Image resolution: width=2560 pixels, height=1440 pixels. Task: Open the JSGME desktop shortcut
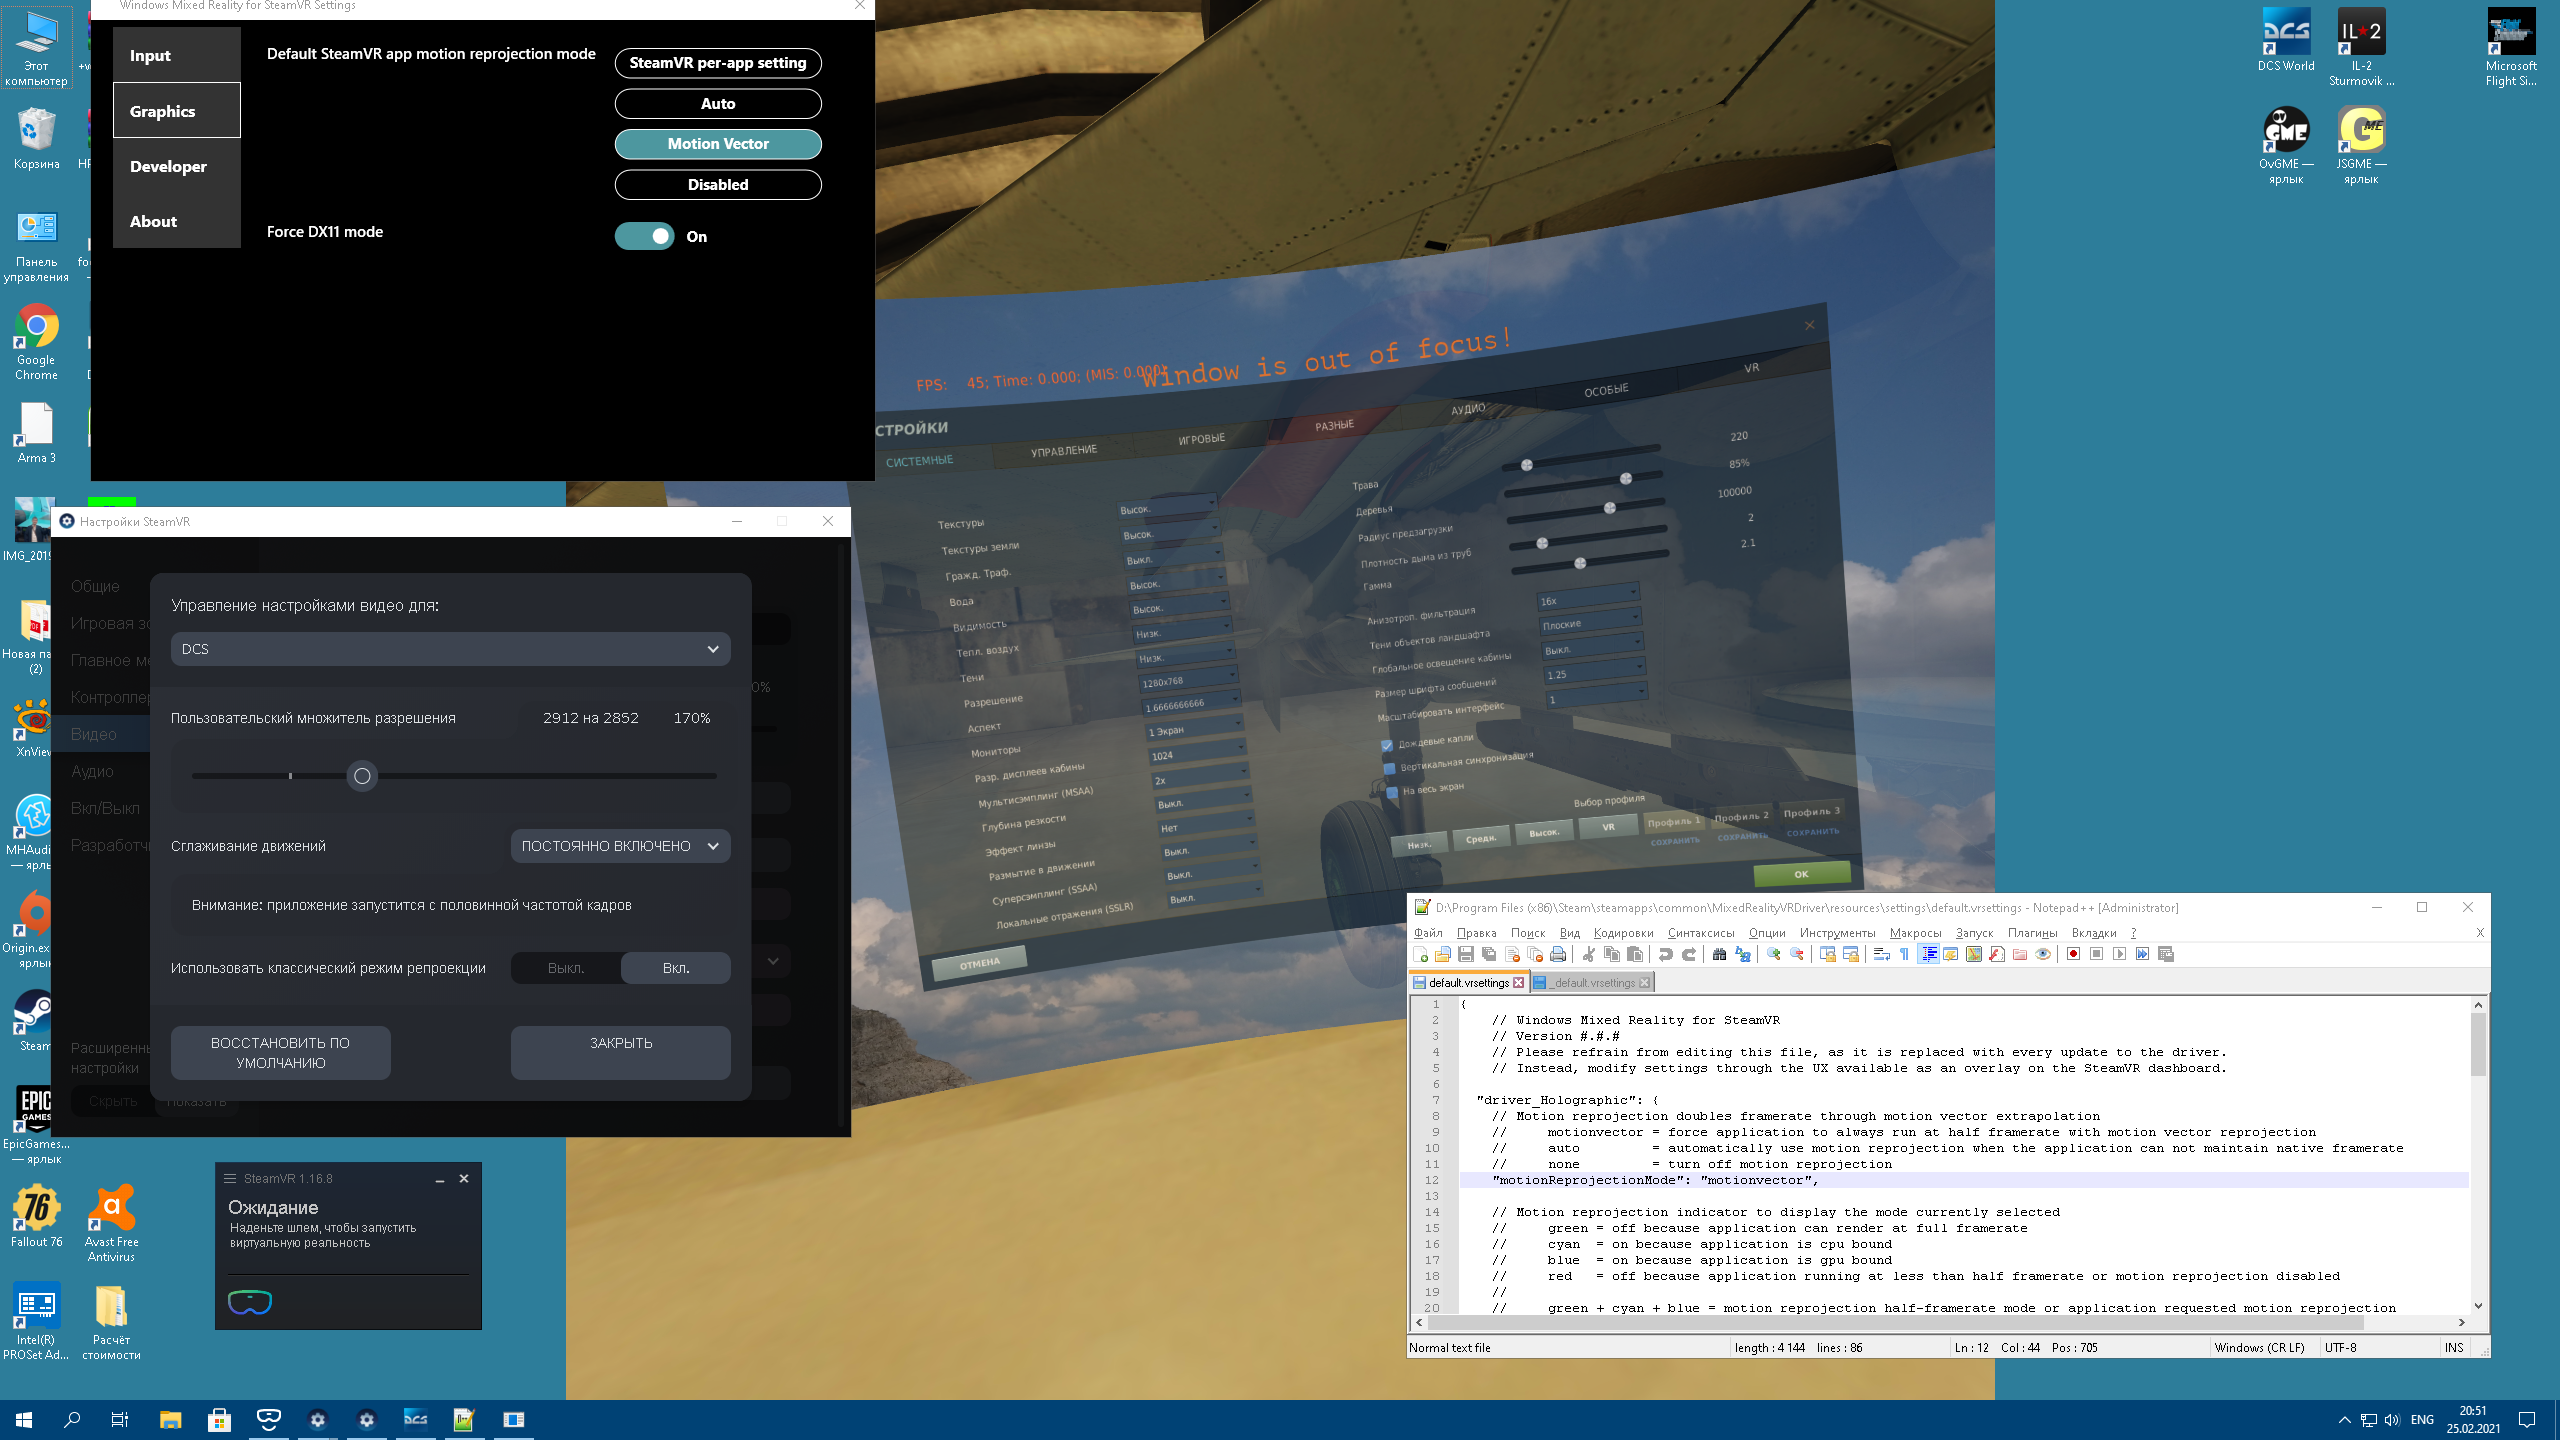point(2361,146)
